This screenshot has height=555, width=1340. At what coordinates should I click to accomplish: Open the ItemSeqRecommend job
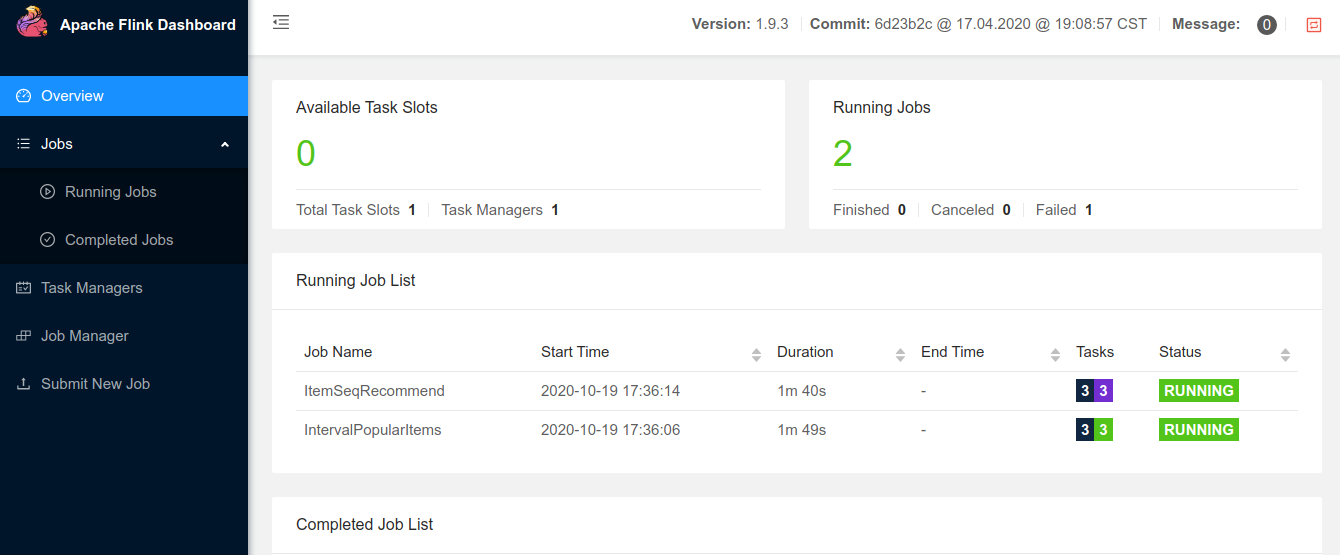pos(374,391)
